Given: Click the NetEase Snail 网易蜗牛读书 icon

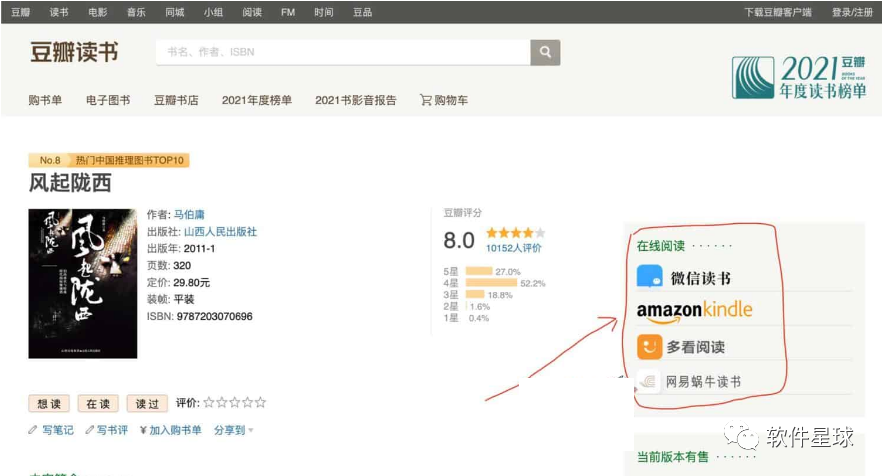Looking at the screenshot, I should [x=649, y=381].
